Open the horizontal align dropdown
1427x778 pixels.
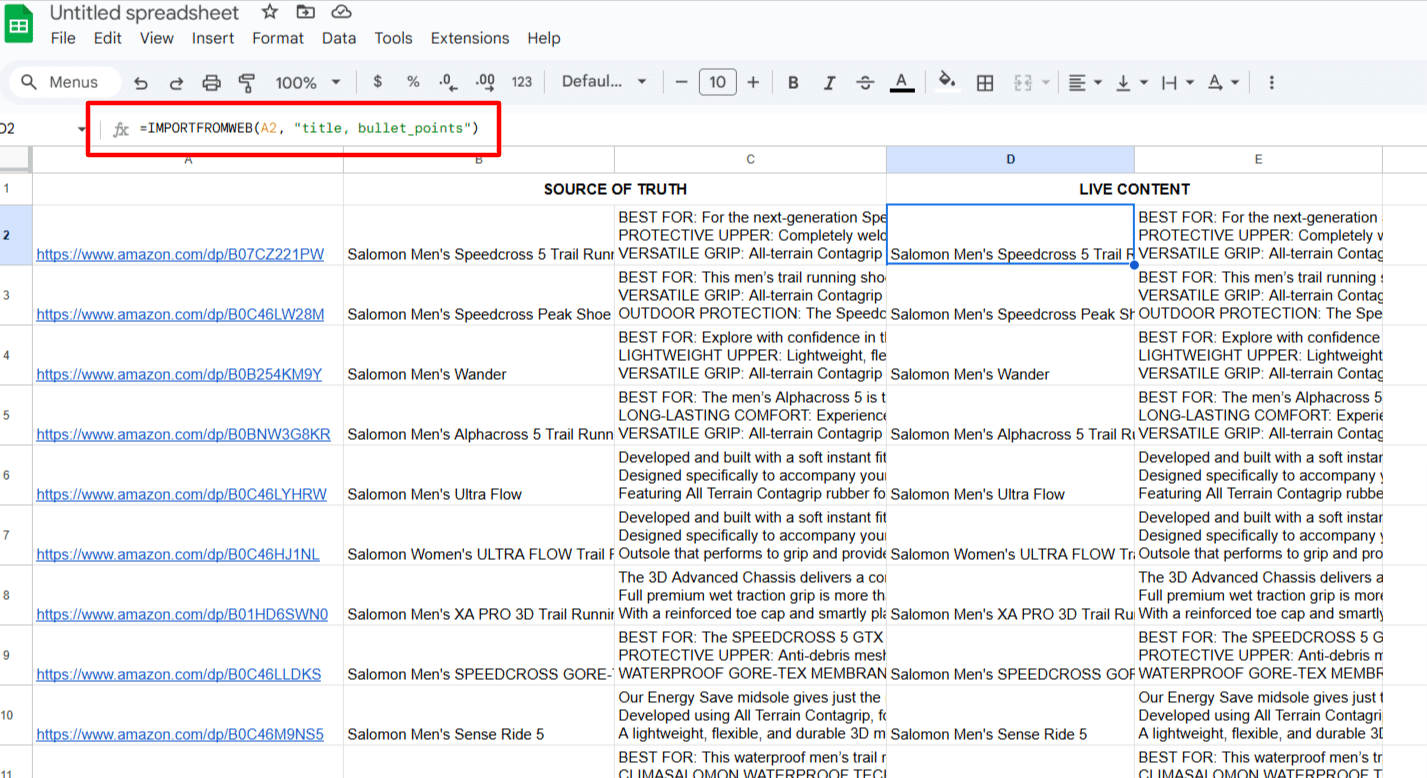tap(1084, 83)
